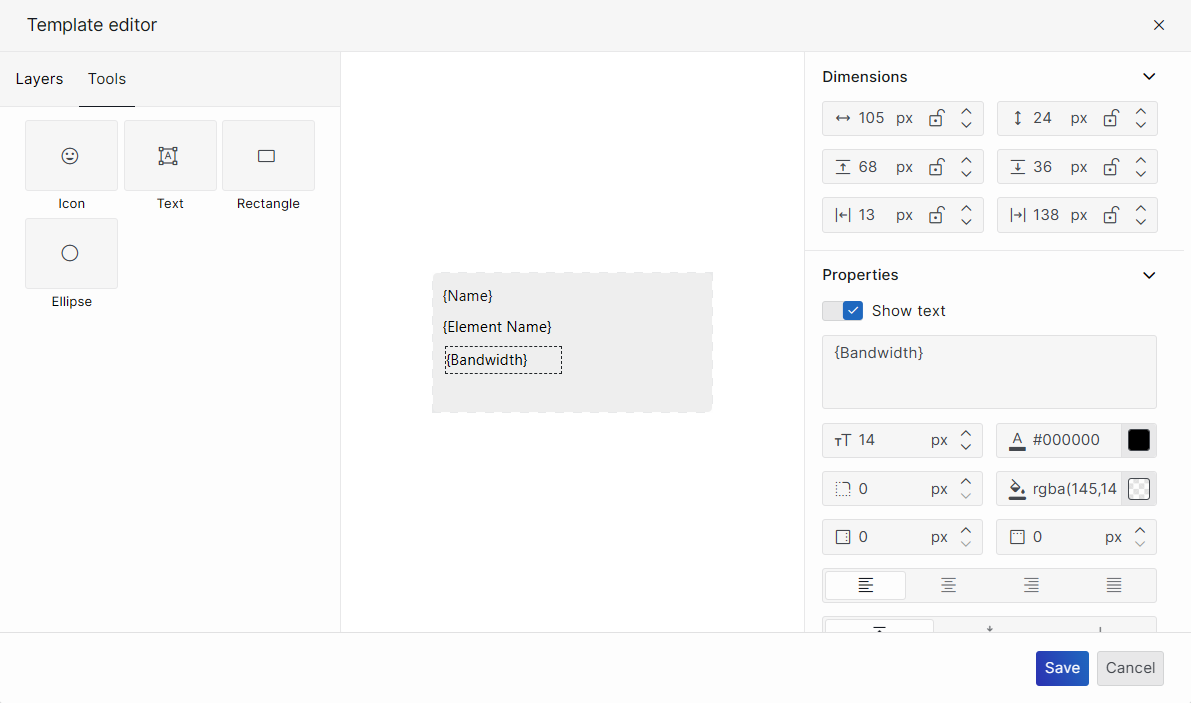Increase the dashed border width value

click(x=965, y=482)
